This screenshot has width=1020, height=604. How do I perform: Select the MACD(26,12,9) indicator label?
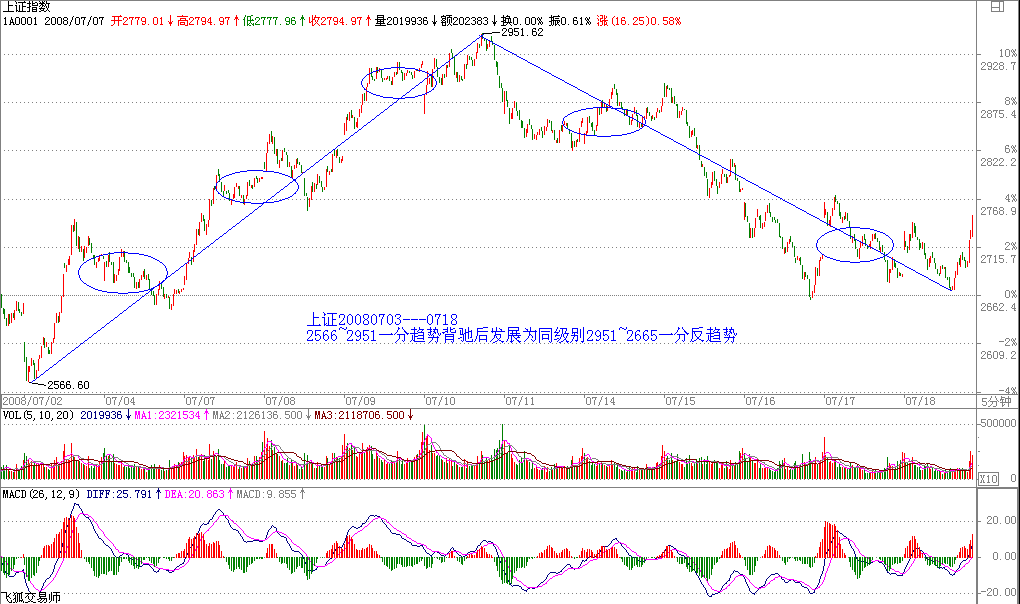41,493
